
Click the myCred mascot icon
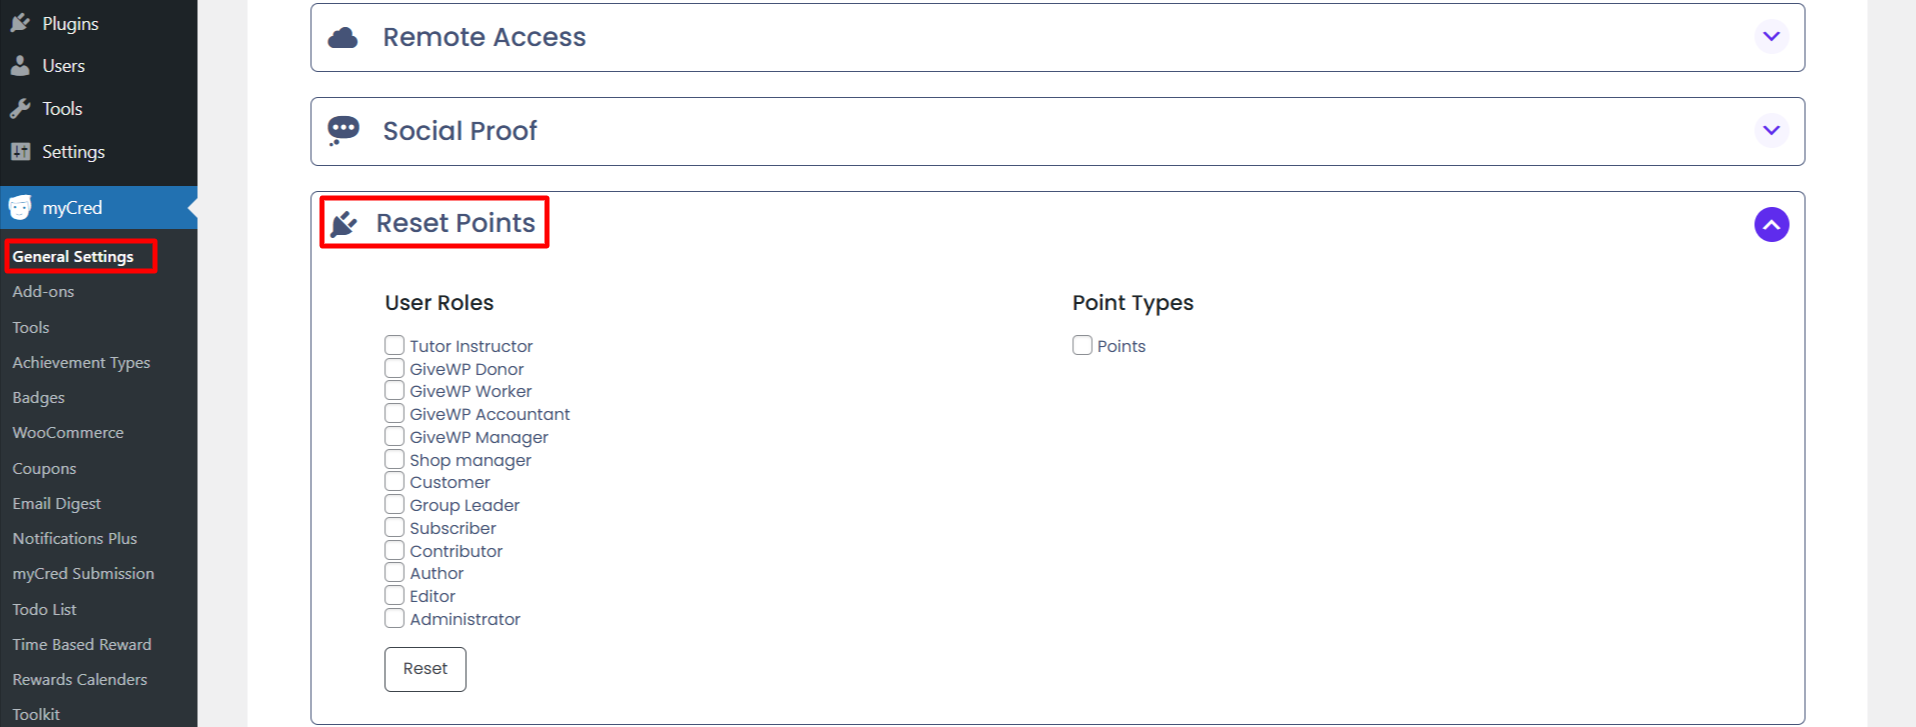(20, 208)
